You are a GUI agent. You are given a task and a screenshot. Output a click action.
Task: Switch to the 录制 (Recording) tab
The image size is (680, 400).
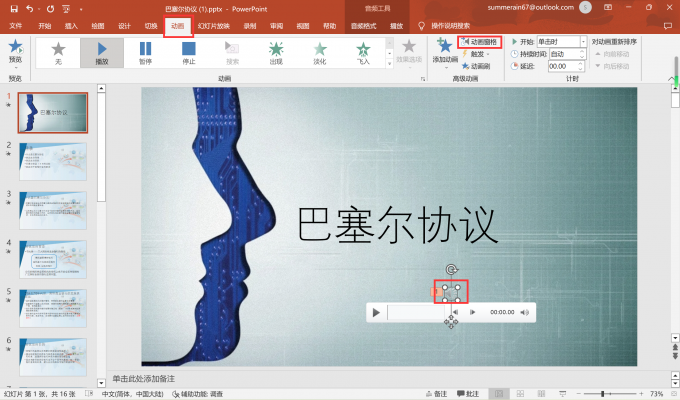point(250,26)
